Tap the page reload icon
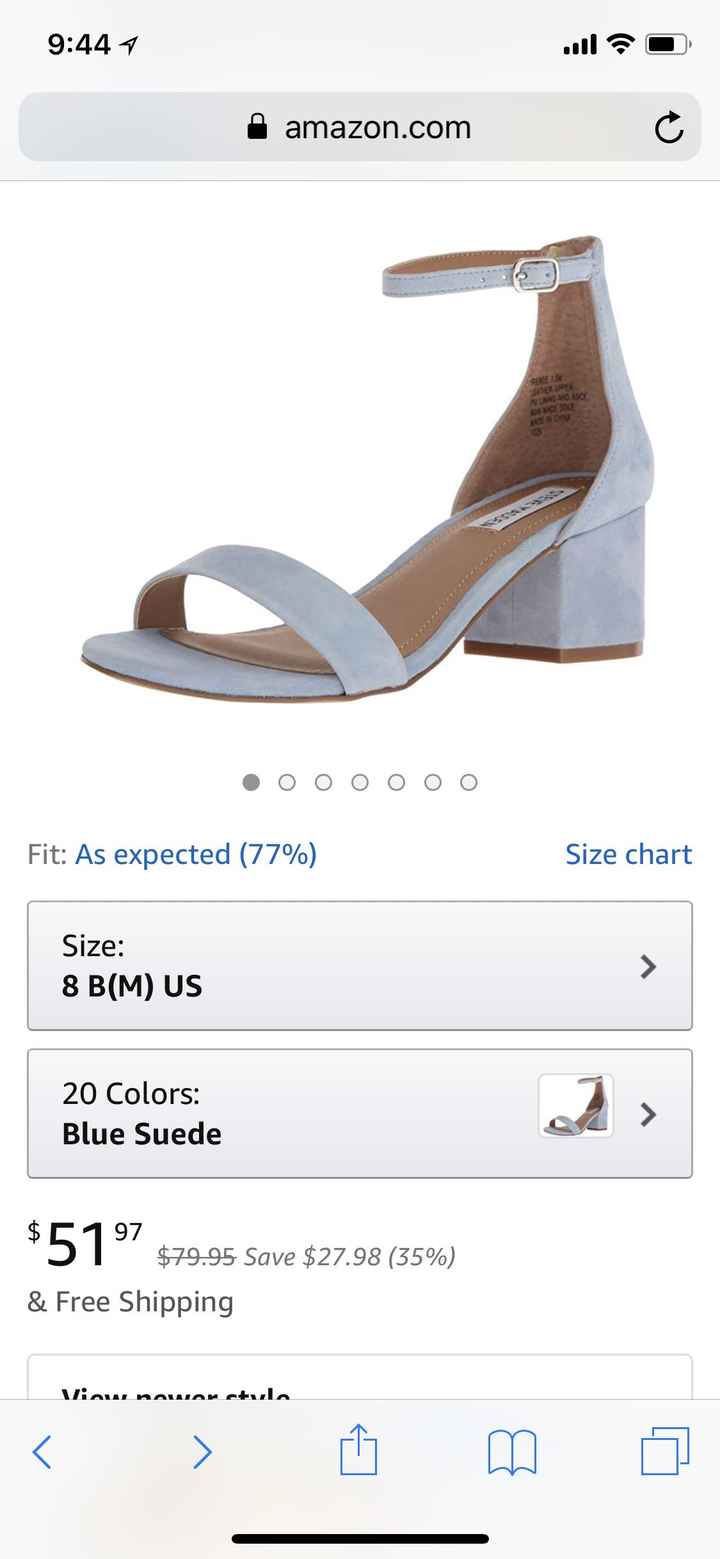Image resolution: width=720 pixels, height=1559 pixels. click(x=669, y=126)
